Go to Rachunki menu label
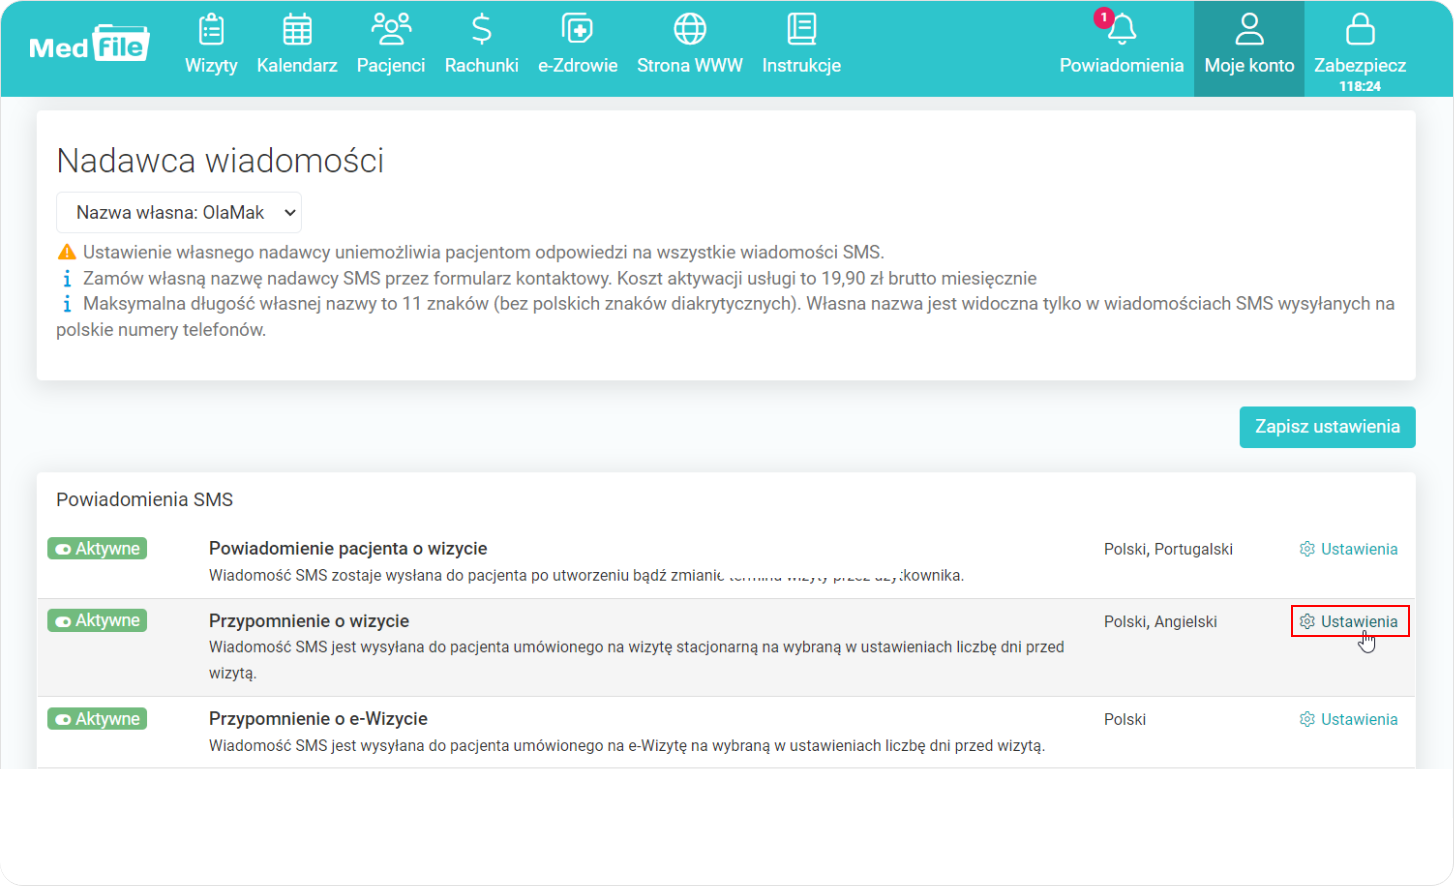1454x886 pixels. click(481, 65)
